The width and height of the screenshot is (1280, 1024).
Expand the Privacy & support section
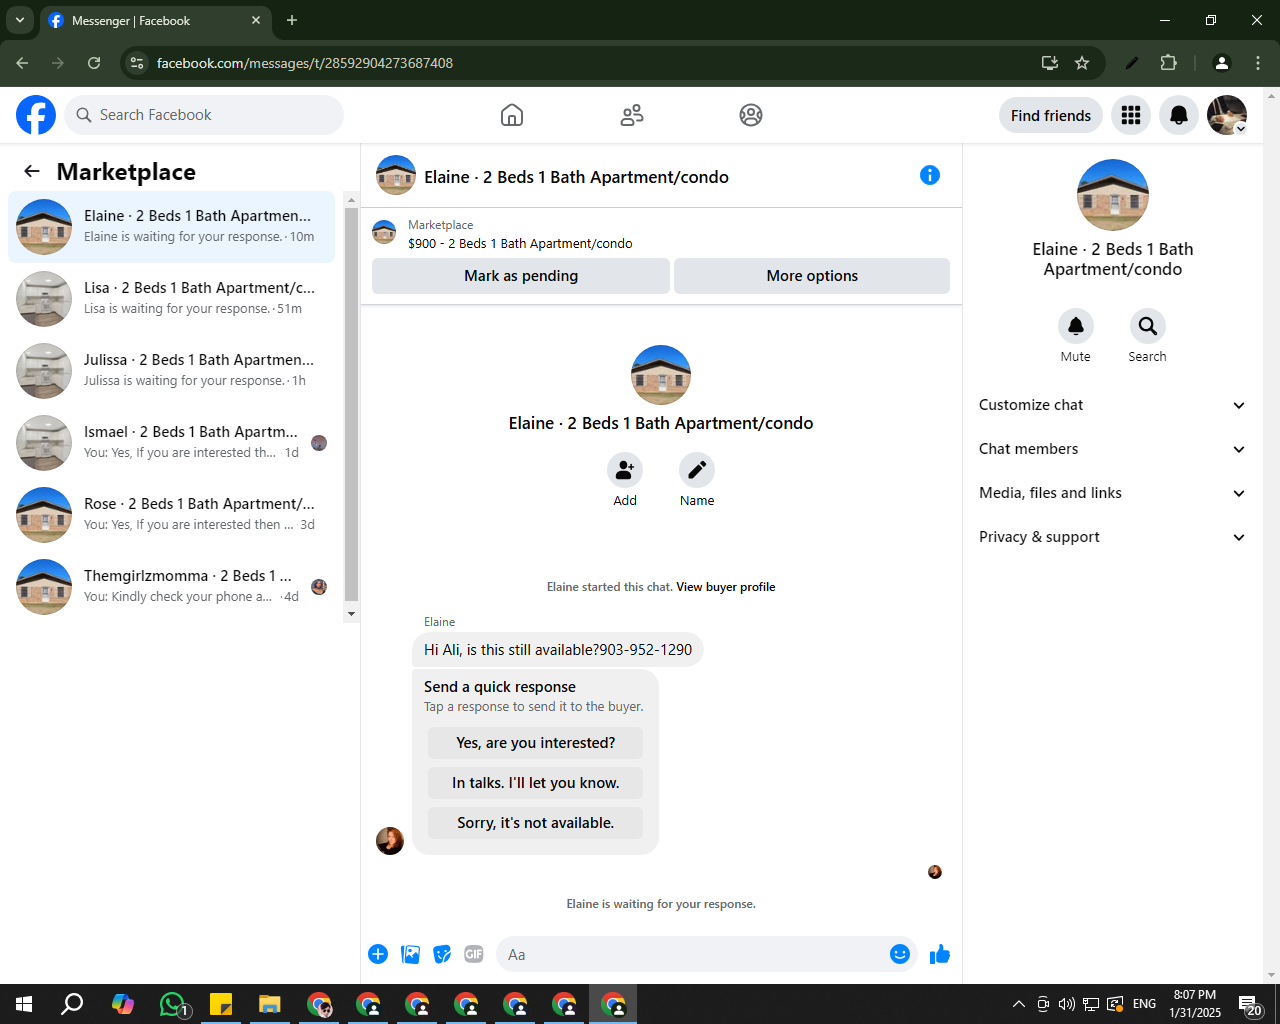tap(1113, 537)
